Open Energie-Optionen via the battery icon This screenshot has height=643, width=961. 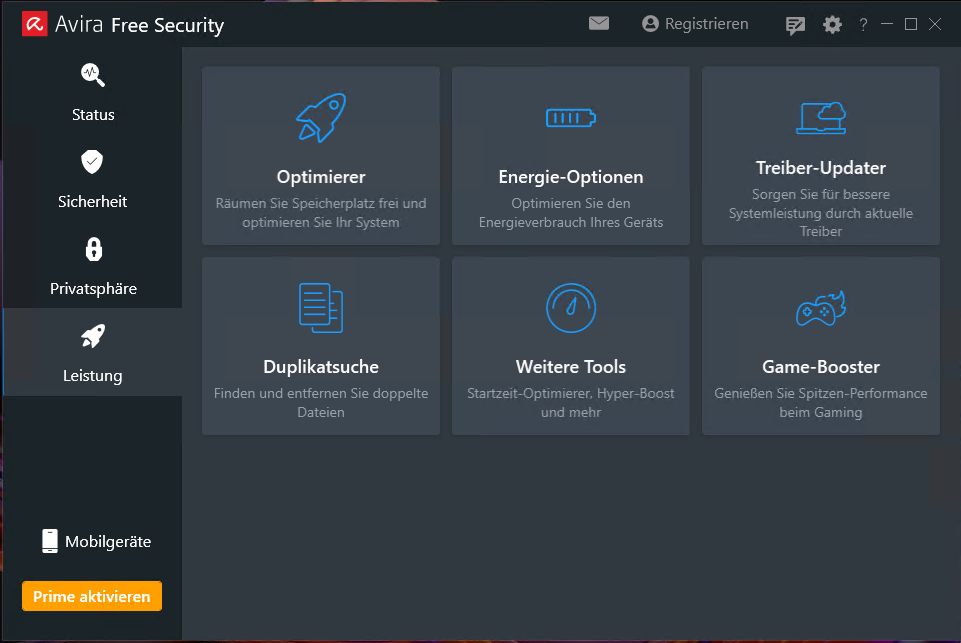pyautogui.click(x=571, y=118)
